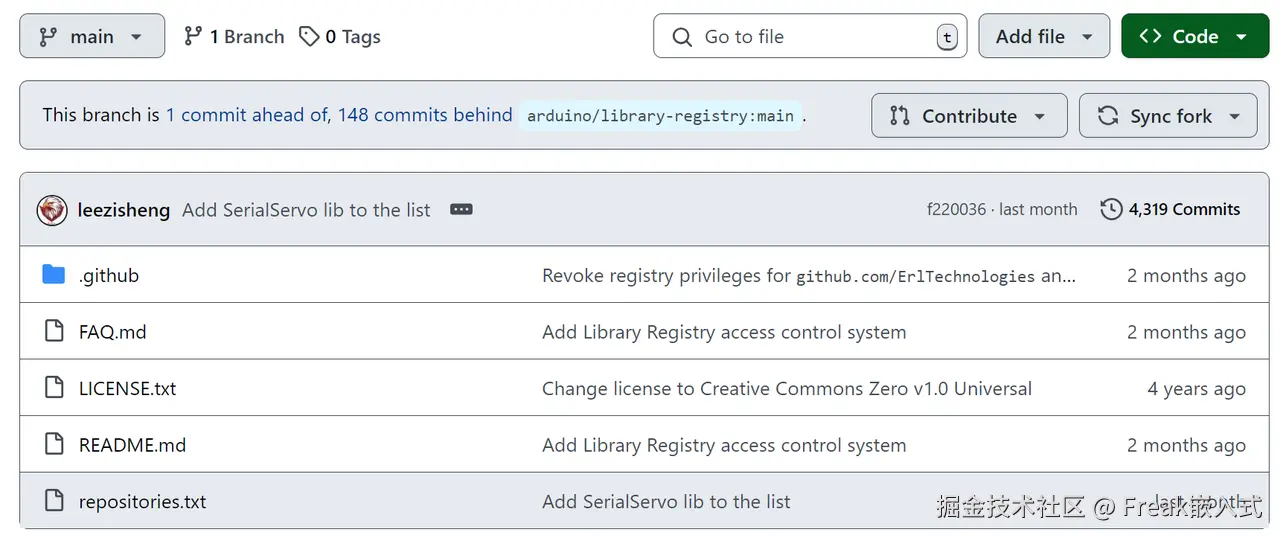Click the file icon beside LICENSE.txt
Screen dimensions: 1280x538
point(54,388)
